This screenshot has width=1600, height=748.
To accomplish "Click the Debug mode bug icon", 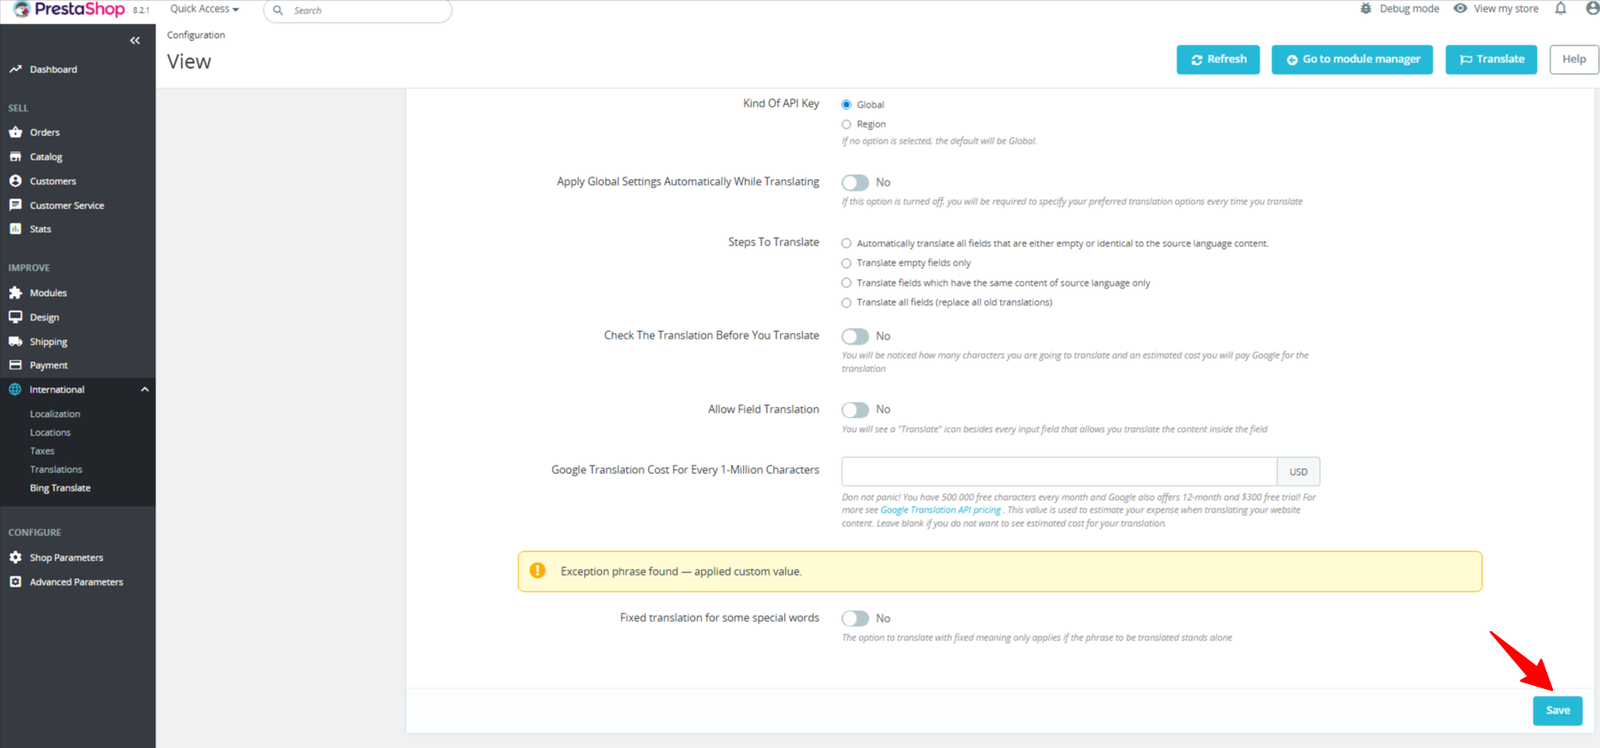I will coord(1366,9).
